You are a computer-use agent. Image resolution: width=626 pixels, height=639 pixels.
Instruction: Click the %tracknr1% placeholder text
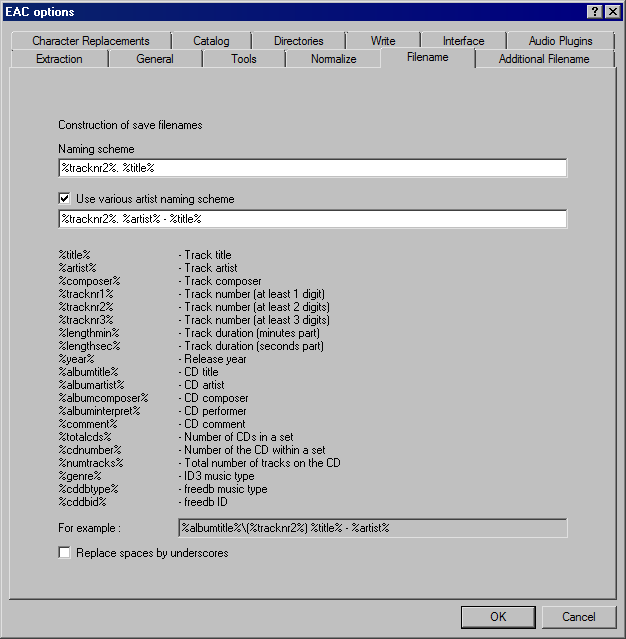pos(86,294)
